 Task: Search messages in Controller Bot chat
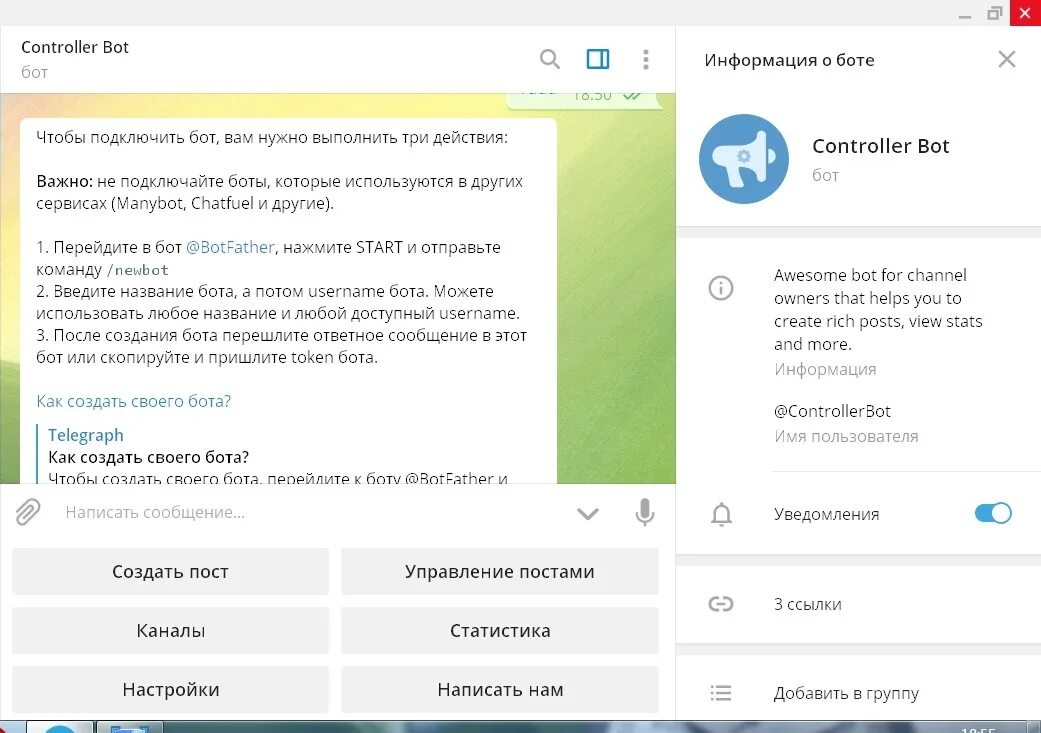tap(549, 59)
